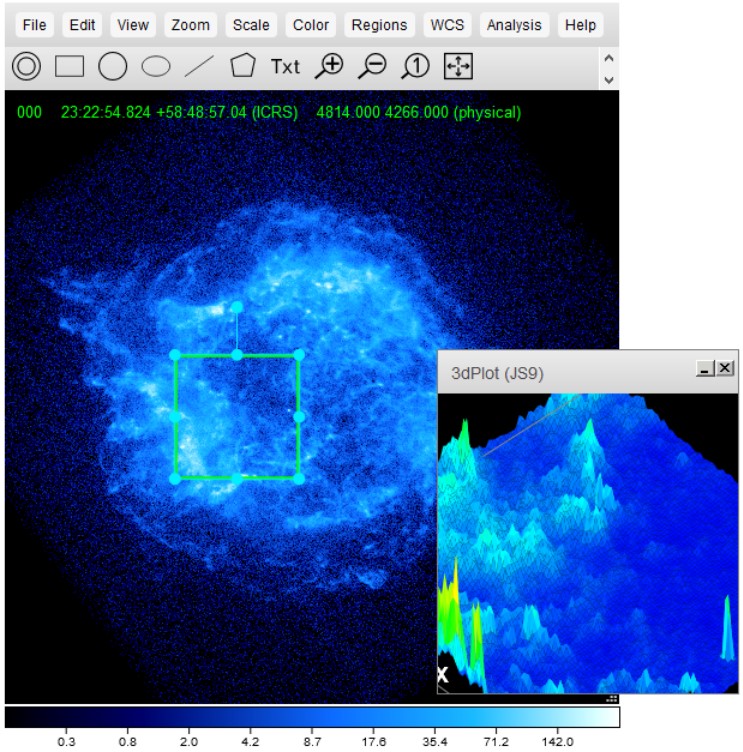Select the Txt text region tool

click(x=285, y=67)
